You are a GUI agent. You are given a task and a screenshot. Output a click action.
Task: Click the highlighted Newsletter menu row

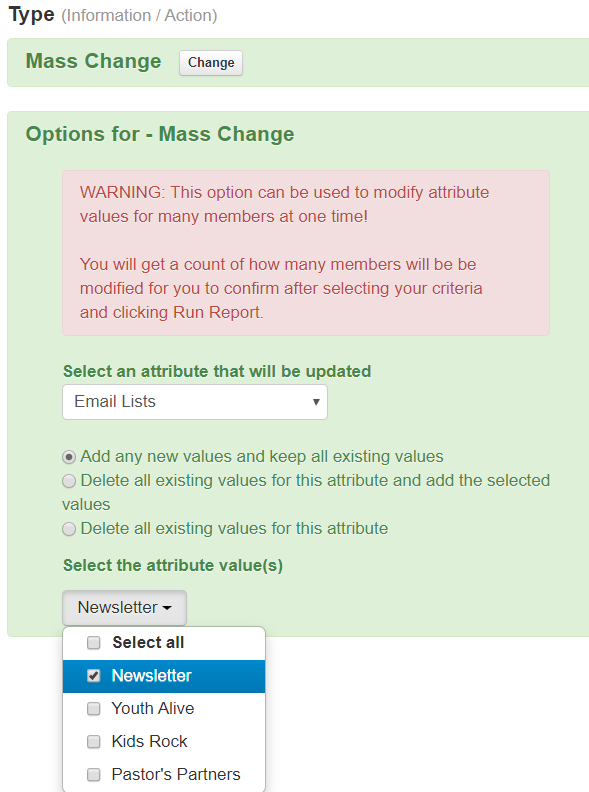tap(164, 676)
